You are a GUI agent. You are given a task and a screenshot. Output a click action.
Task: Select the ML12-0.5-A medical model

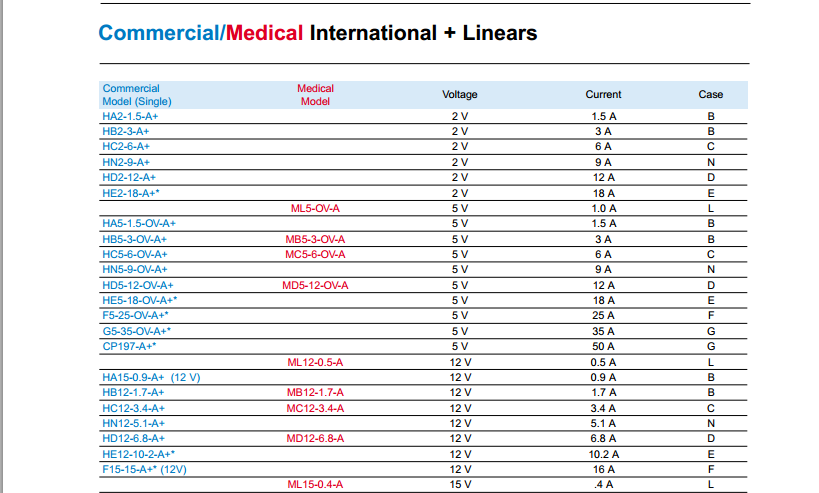click(315, 362)
